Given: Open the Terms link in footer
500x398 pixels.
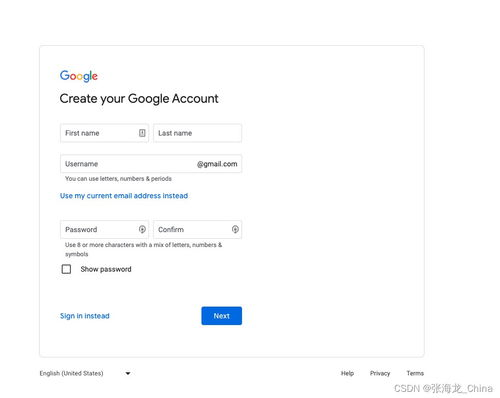Looking at the screenshot, I should tap(415, 373).
